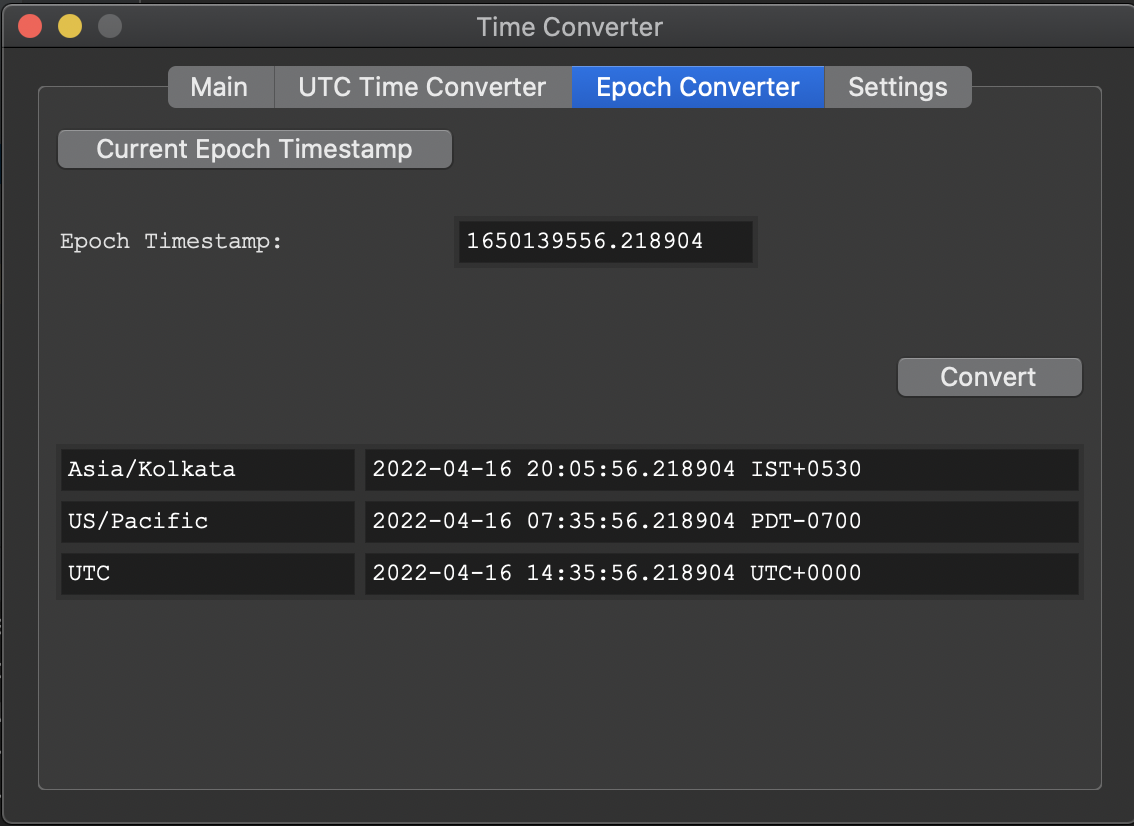
Task: Focus the Epoch Timestamp input field
Action: pyautogui.click(x=605, y=242)
